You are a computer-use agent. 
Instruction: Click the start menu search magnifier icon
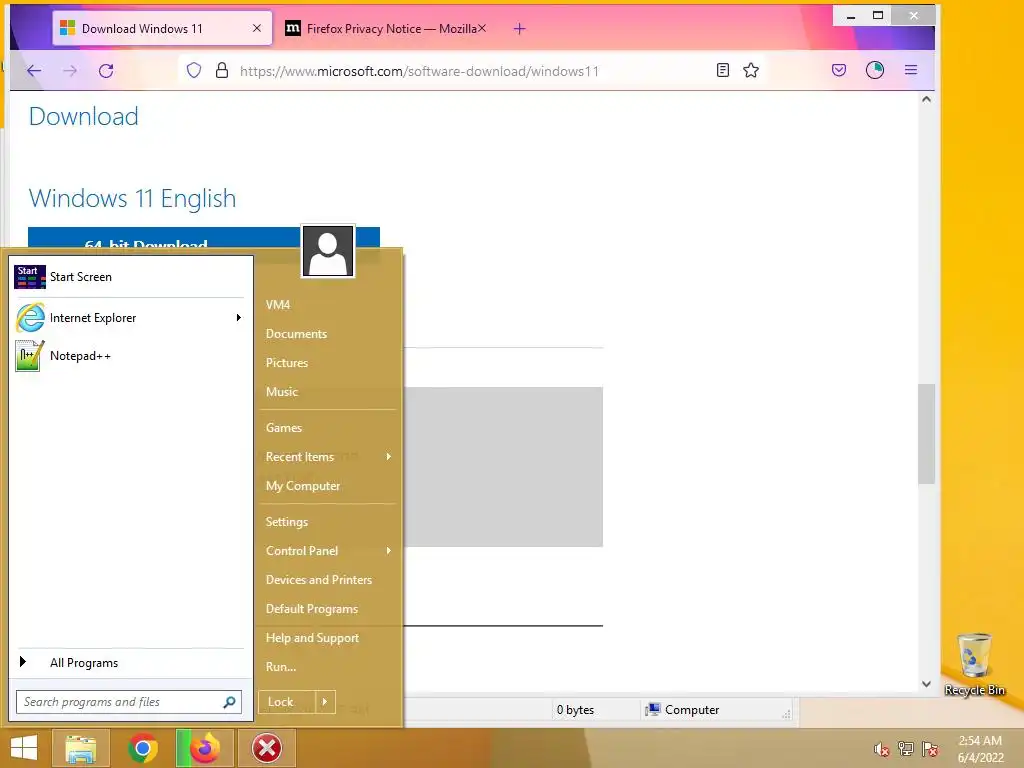[229, 702]
